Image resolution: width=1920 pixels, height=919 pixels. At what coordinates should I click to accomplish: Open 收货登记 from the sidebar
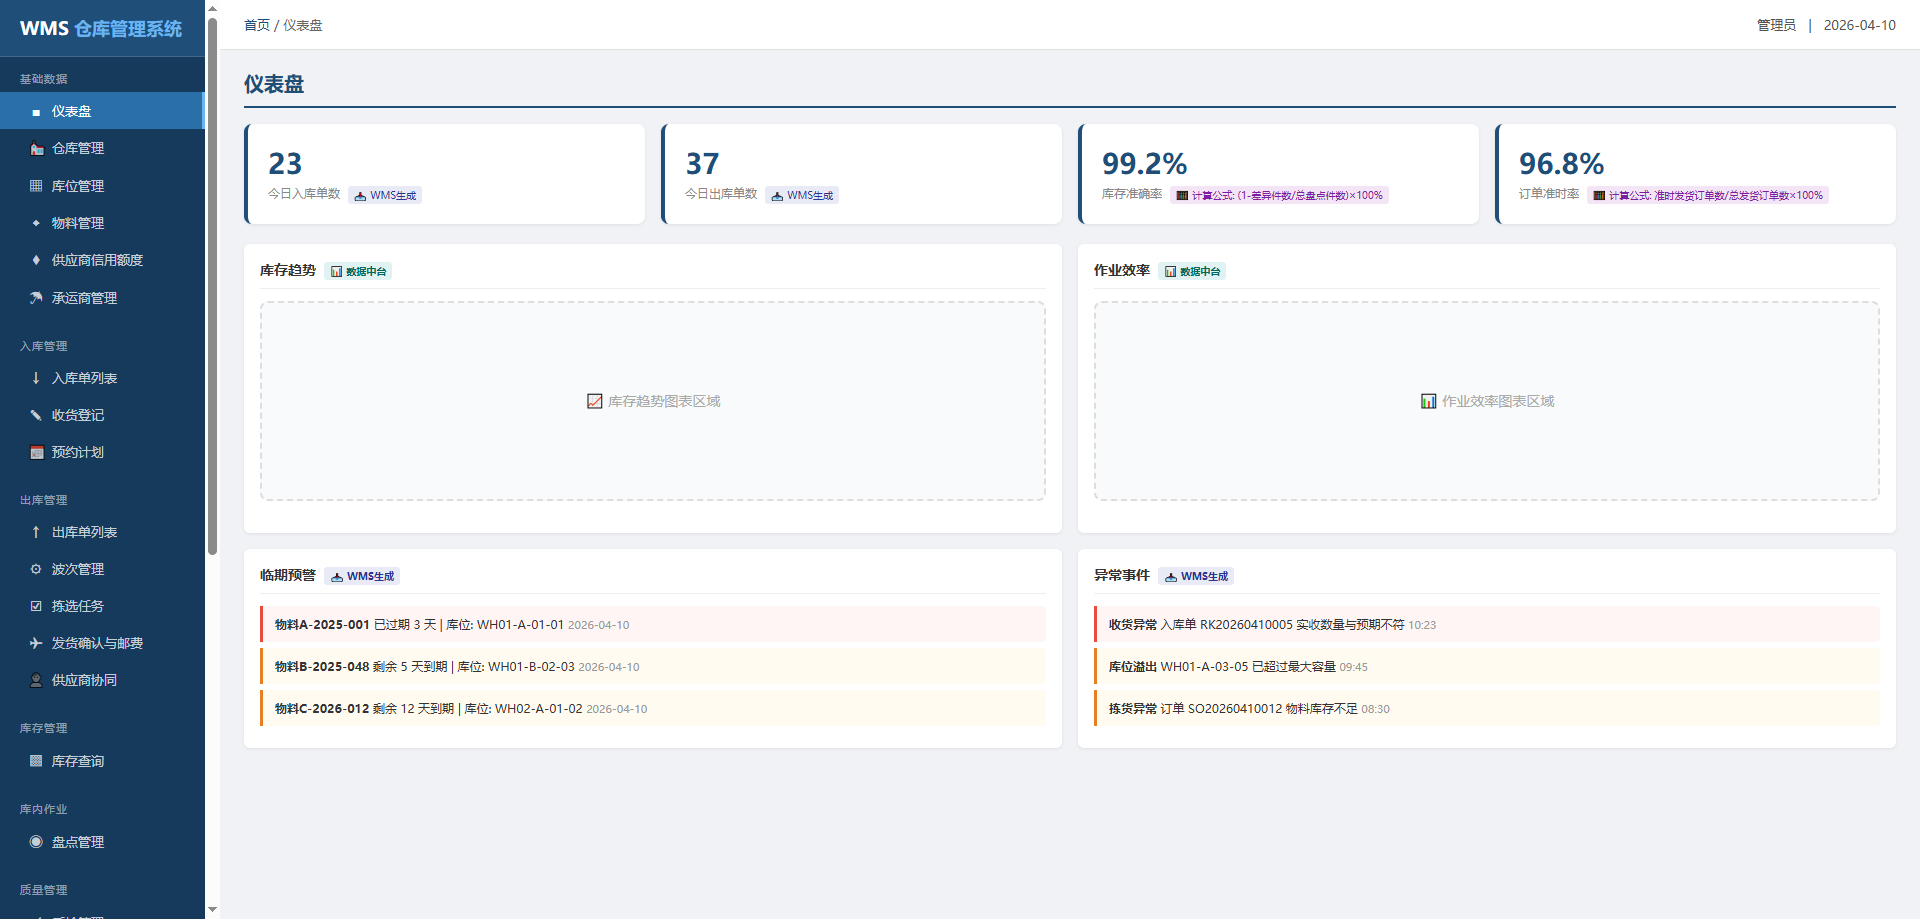pyautogui.click(x=78, y=415)
